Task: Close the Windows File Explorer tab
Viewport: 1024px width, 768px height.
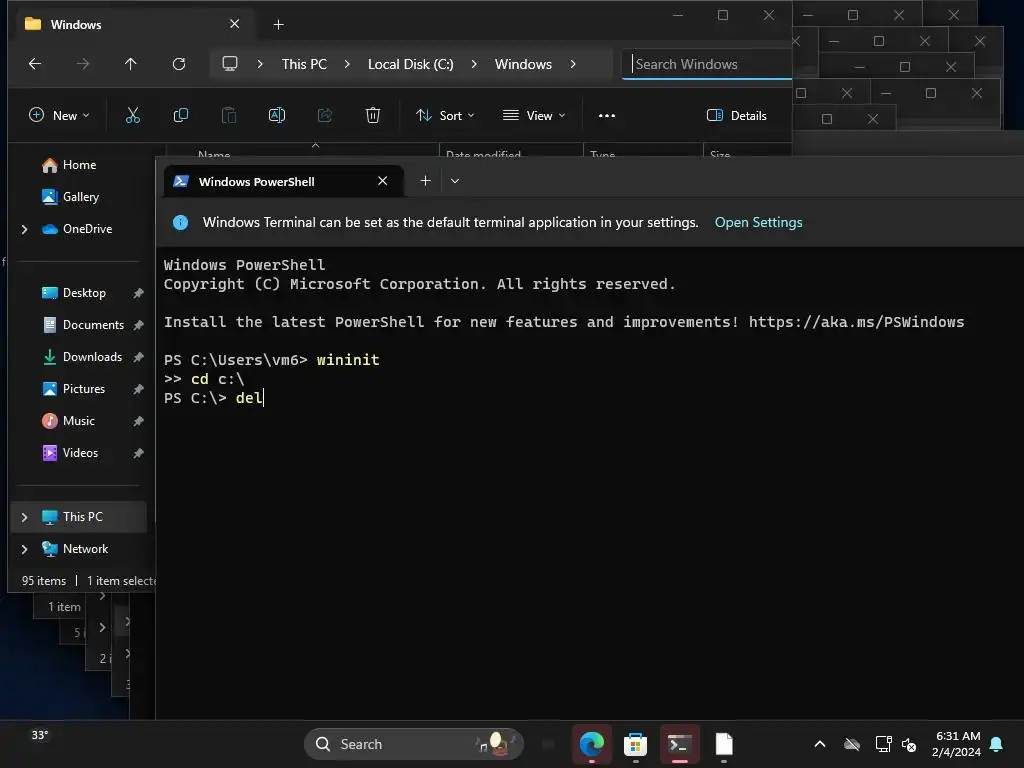Action: pyautogui.click(x=234, y=24)
